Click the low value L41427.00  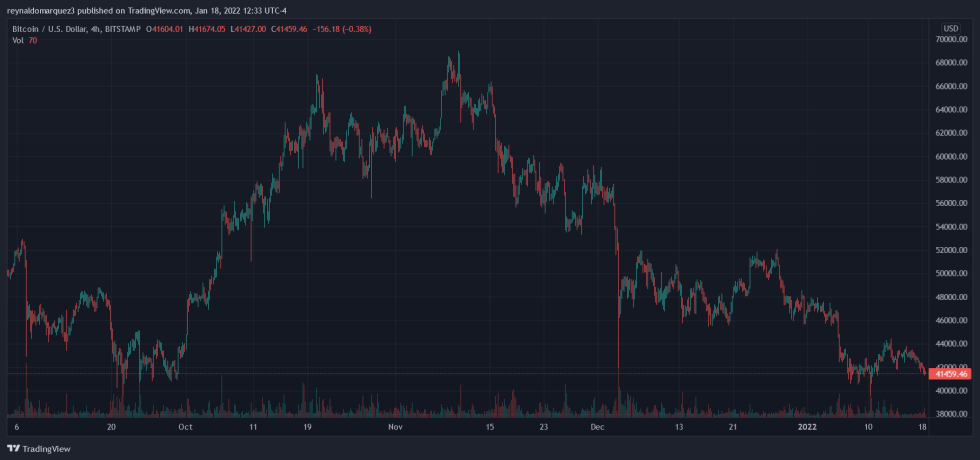(x=249, y=29)
